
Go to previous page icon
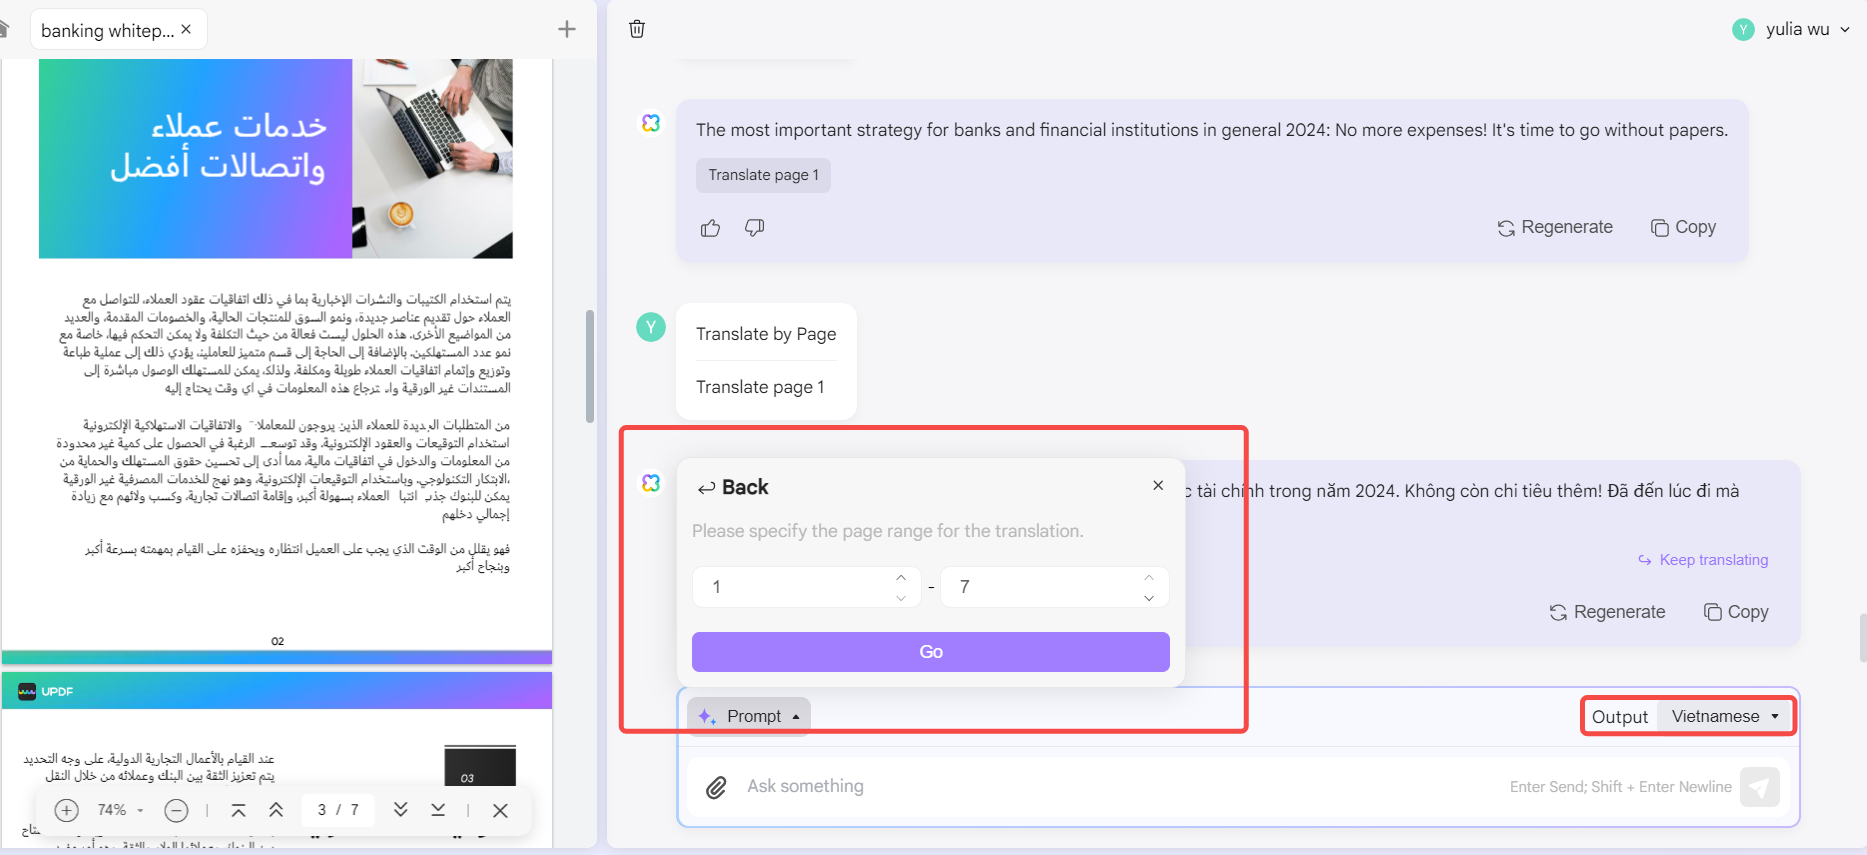[276, 810]
